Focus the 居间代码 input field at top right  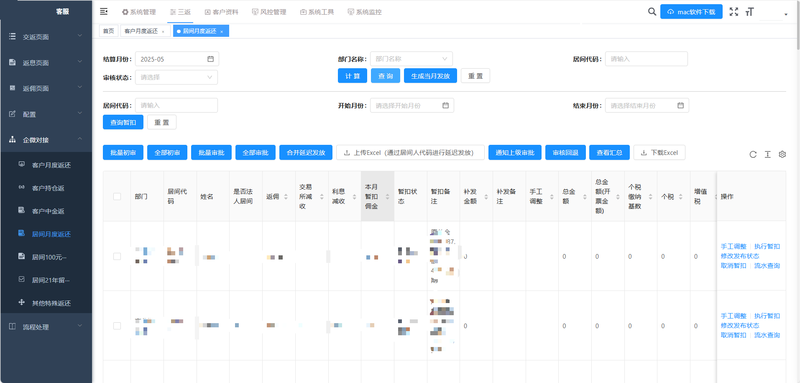pos(646,59)
